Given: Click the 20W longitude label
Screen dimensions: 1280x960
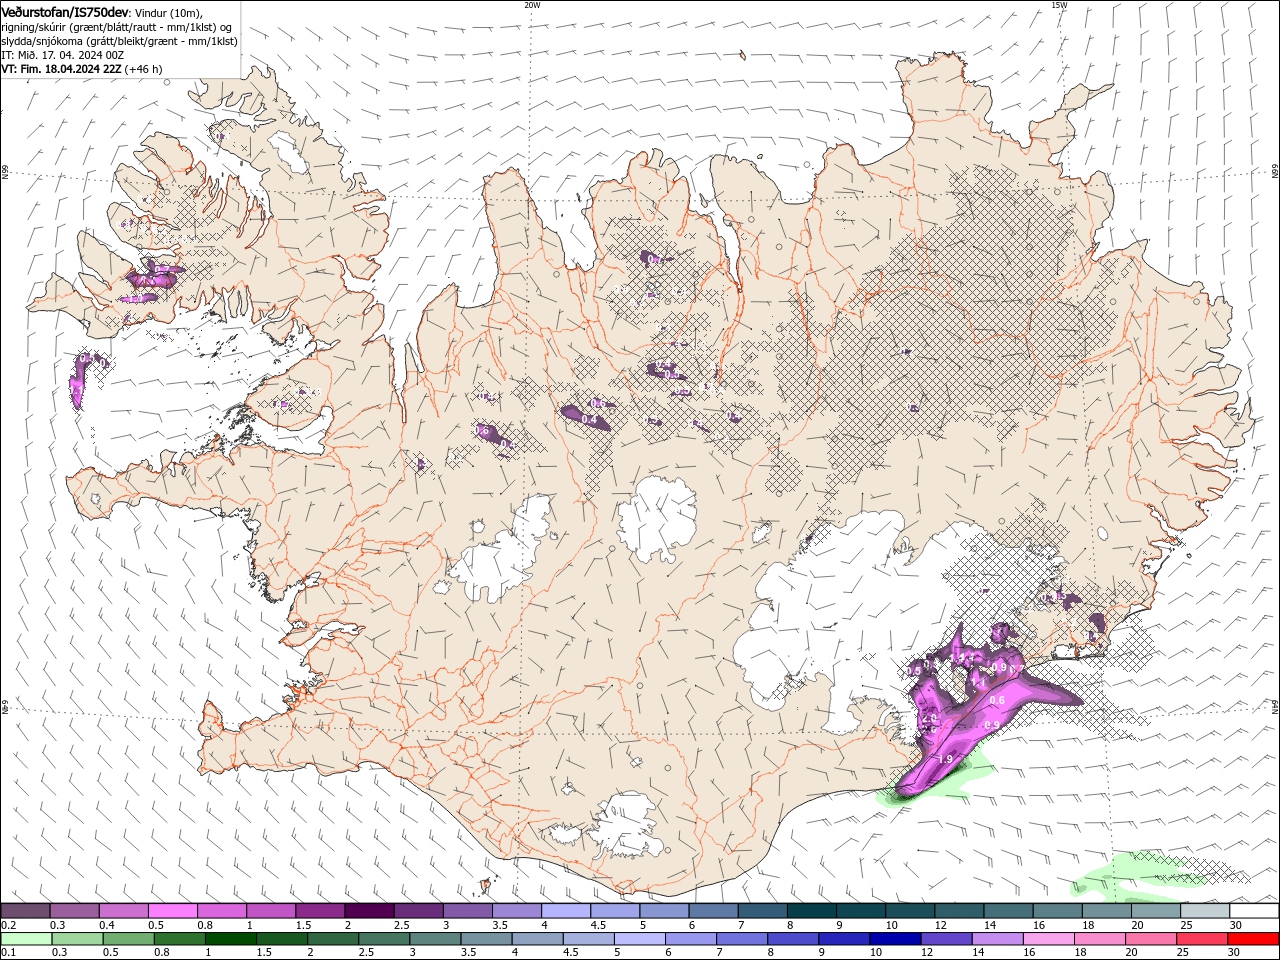Looking at the screenshot, I should pyautogui.click(x=532, y=5).
